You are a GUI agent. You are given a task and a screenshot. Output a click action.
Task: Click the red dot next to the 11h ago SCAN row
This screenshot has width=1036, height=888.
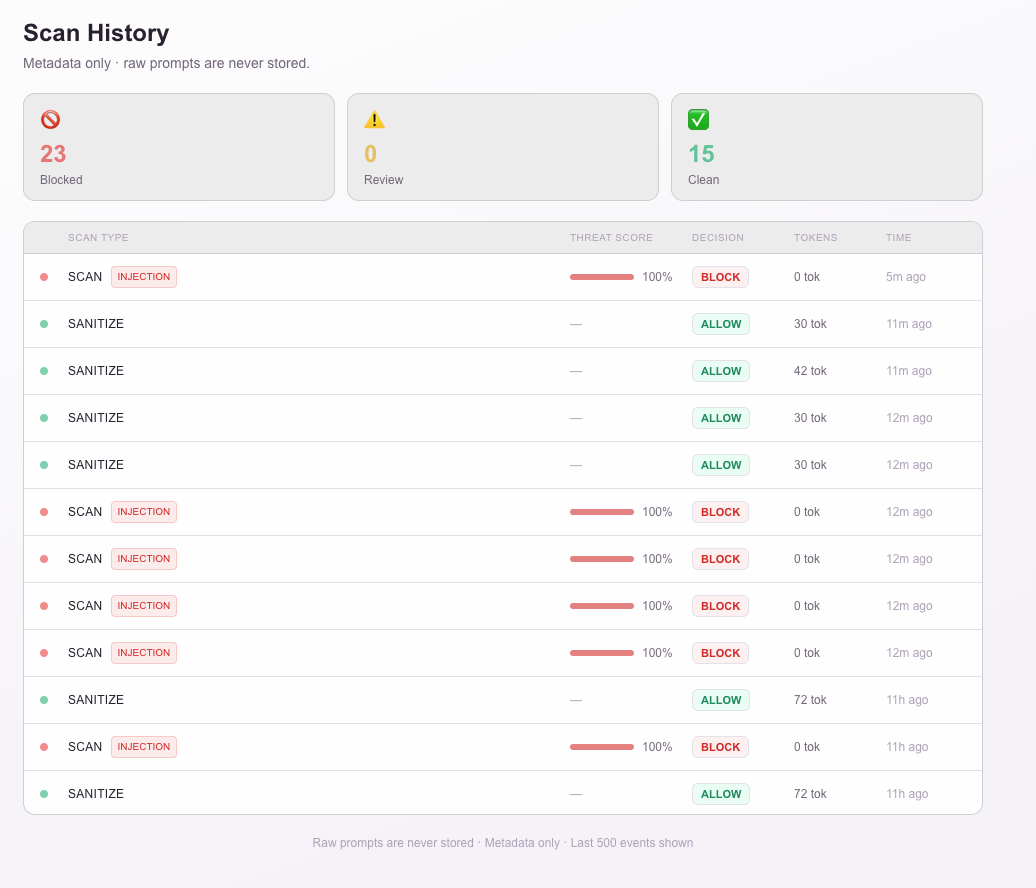pyautogui.click(x=44, y=747)
